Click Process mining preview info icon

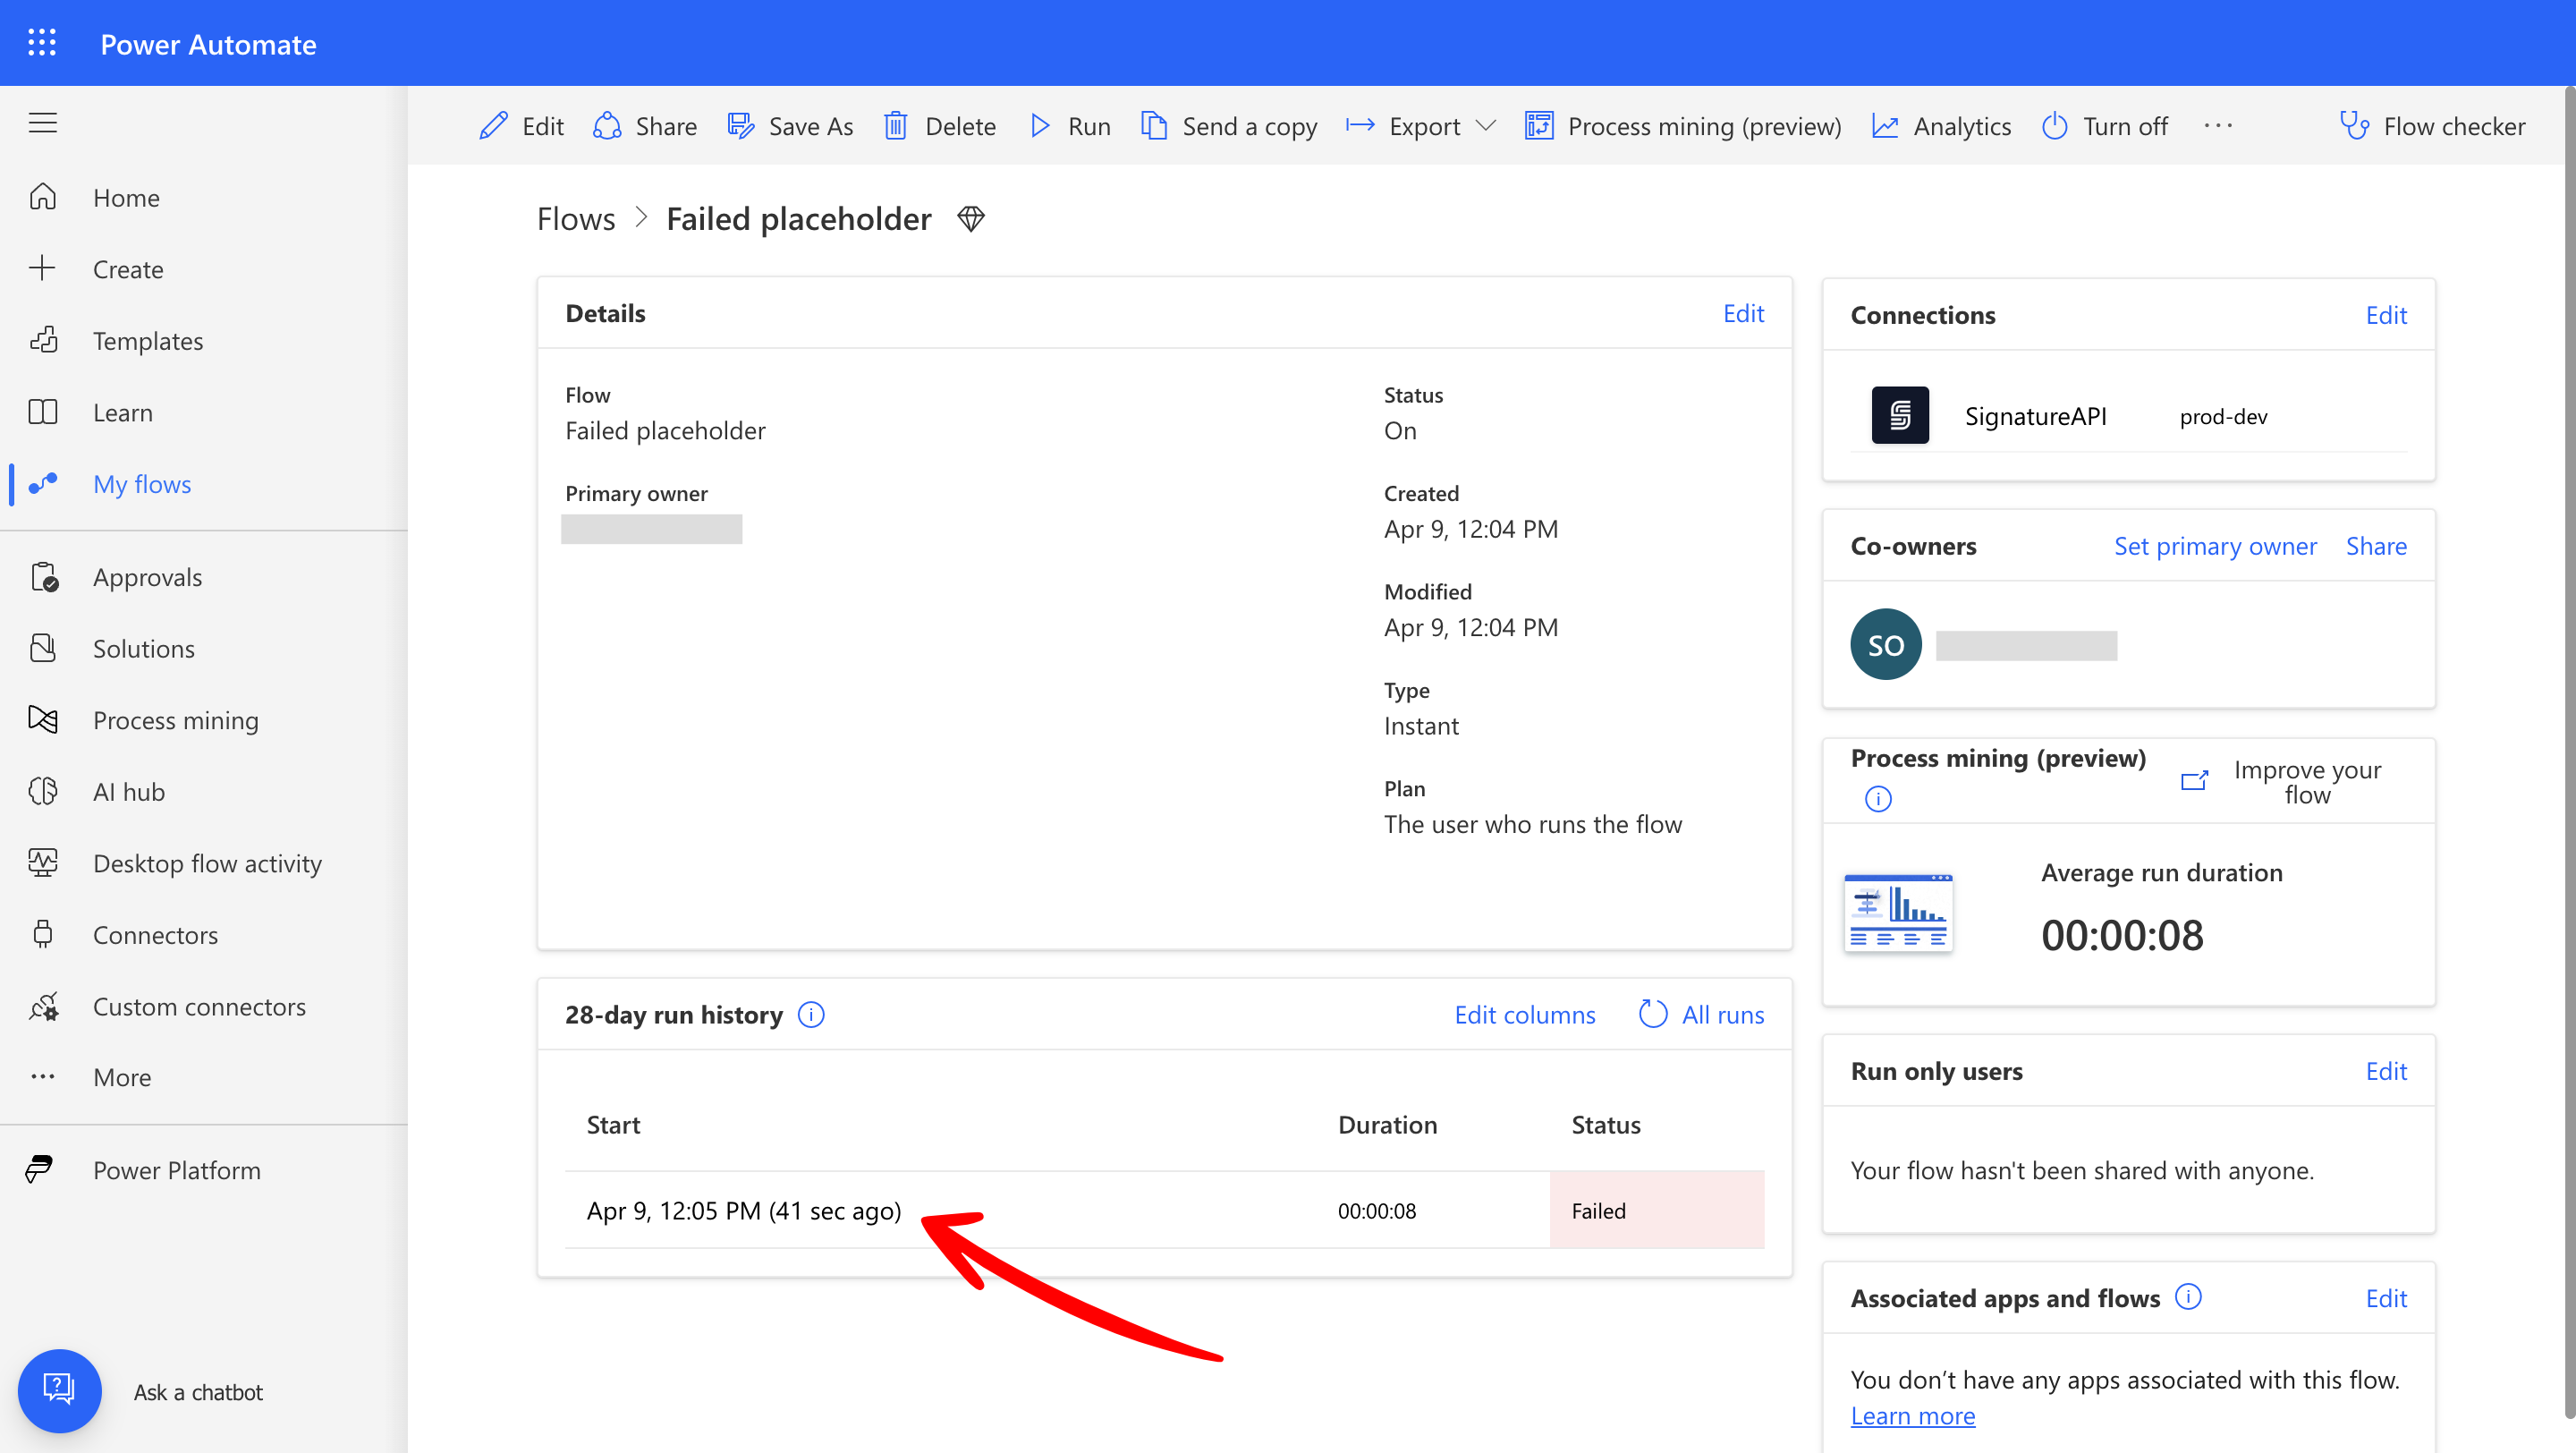pyautogui.click(x=1878, y=798)
